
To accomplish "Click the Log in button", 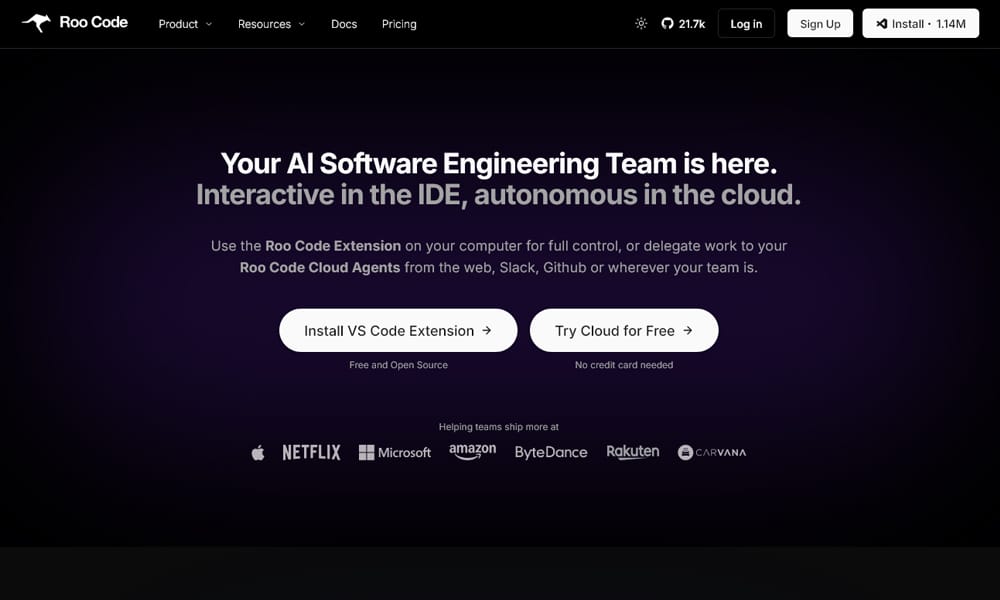I will (x=746, y=23).
